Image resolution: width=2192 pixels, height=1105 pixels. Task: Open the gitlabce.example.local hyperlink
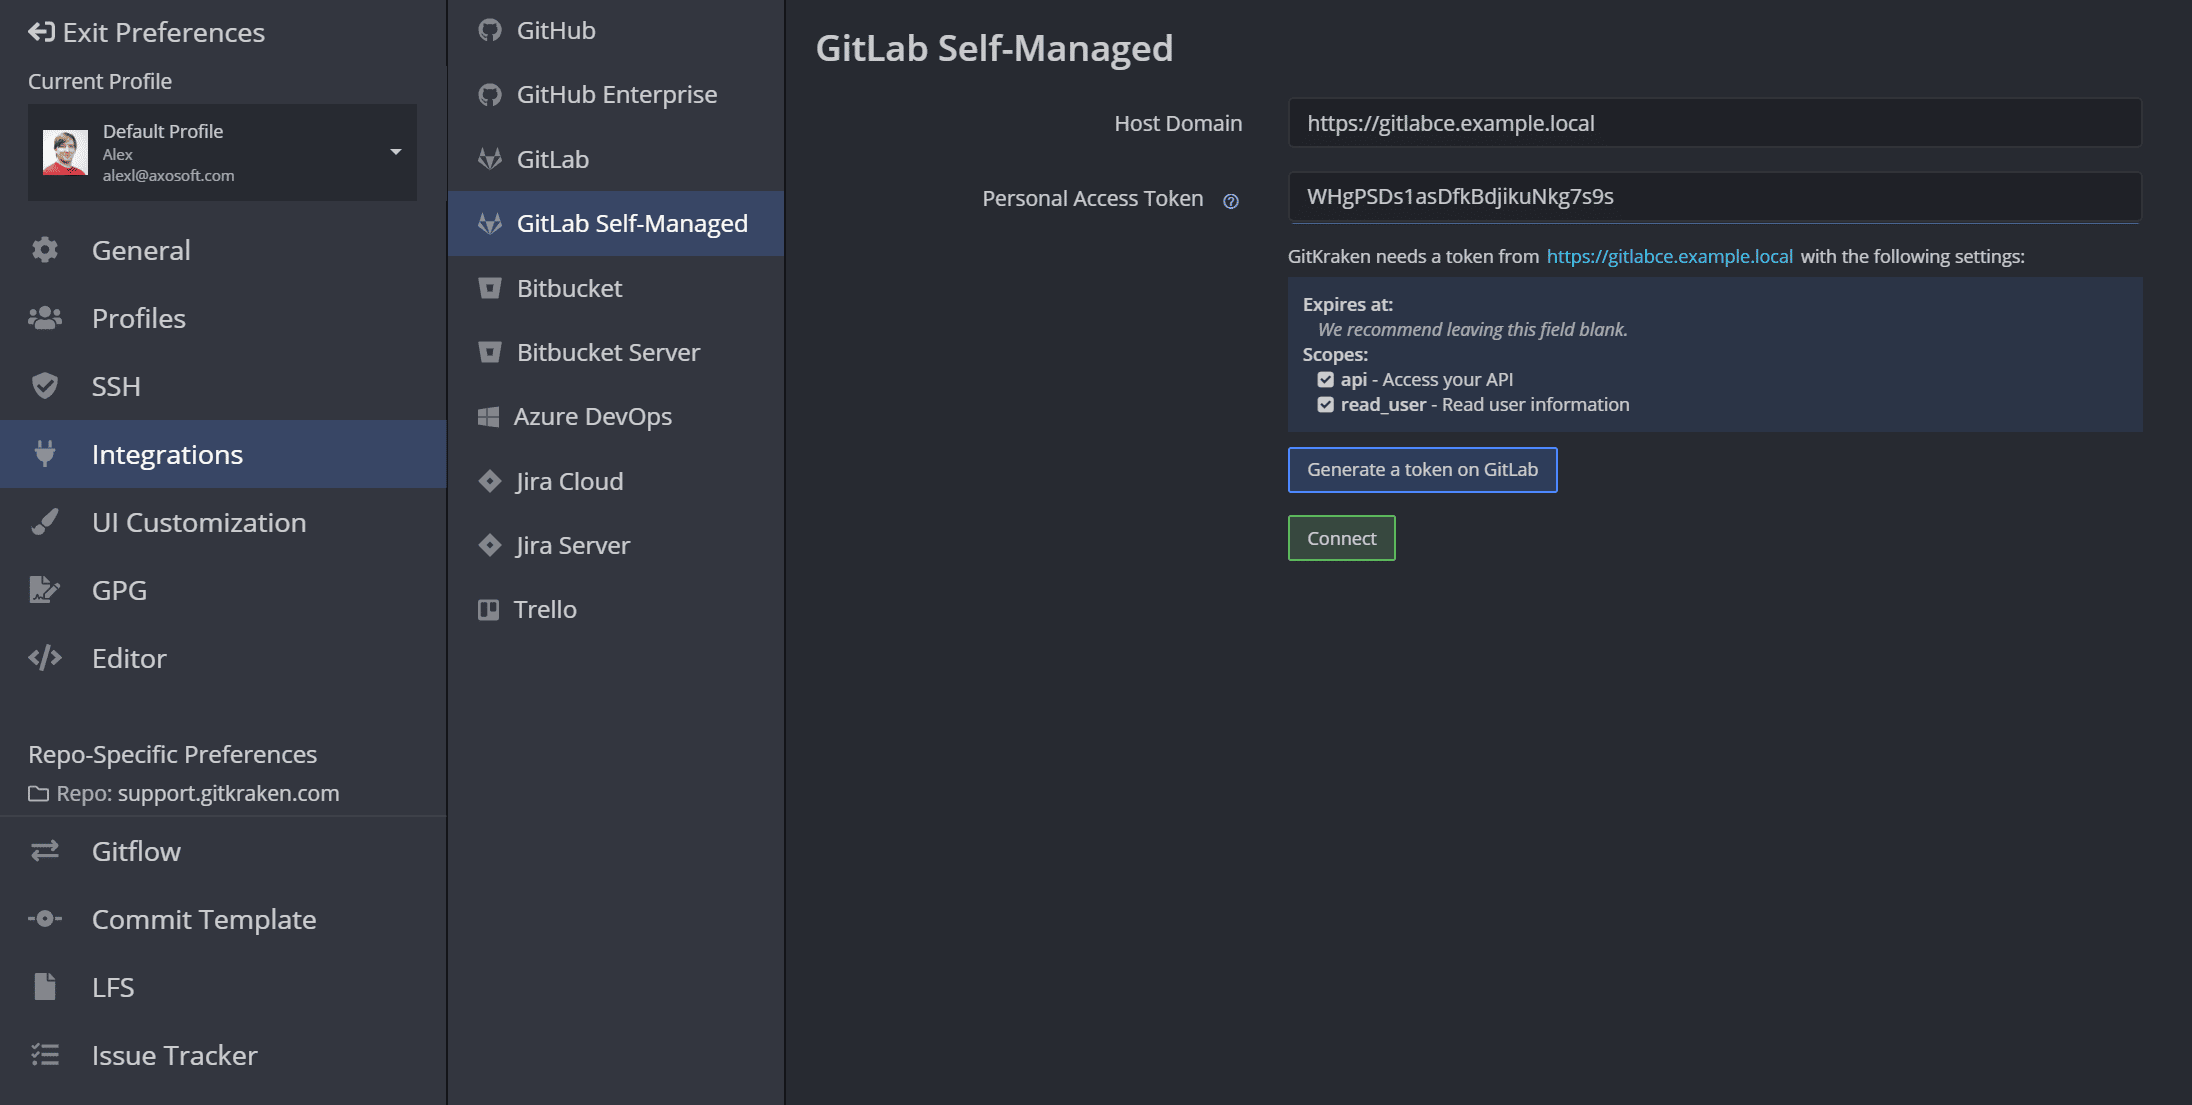click(x=1669, y=256)
